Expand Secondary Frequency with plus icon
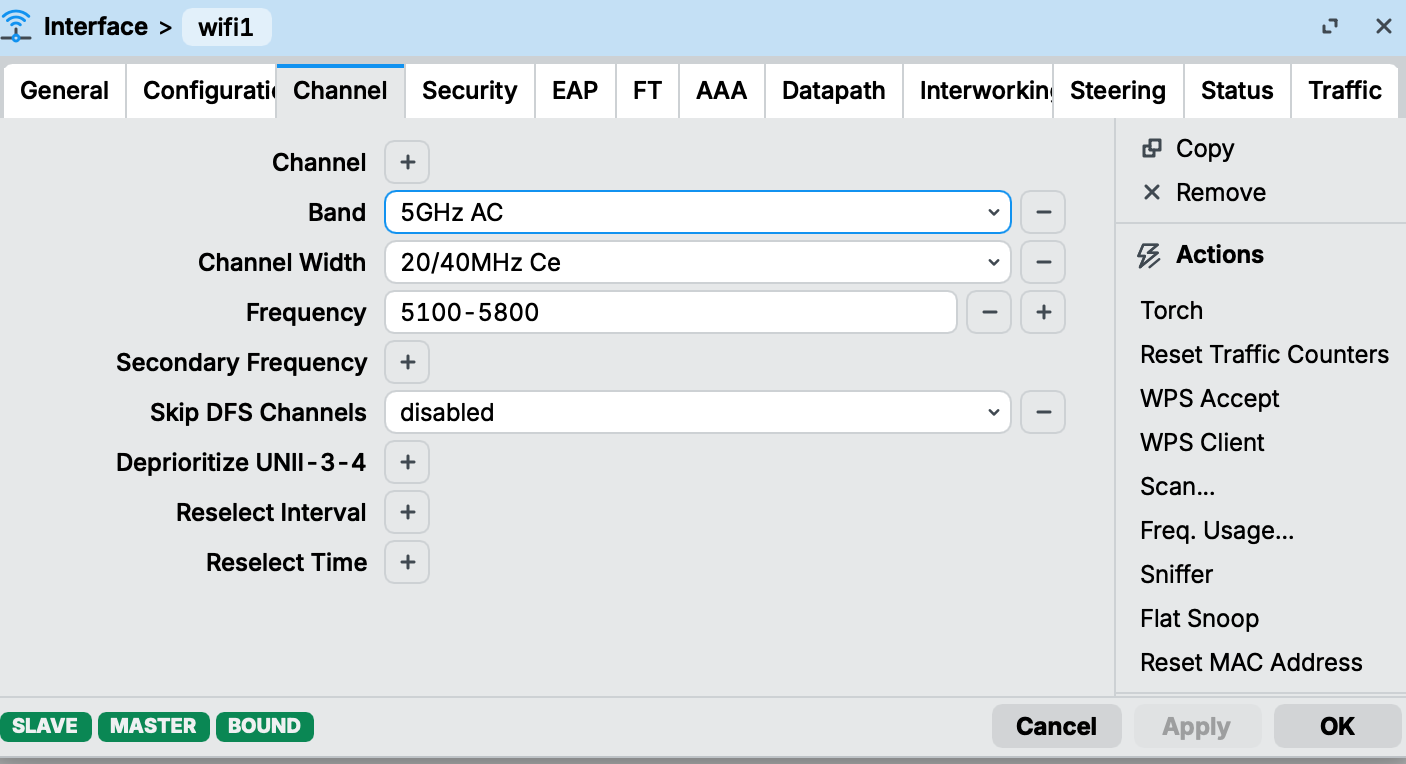Image resolution: width=1406 pixels, height=764 pixels. (x=407, y=362)
